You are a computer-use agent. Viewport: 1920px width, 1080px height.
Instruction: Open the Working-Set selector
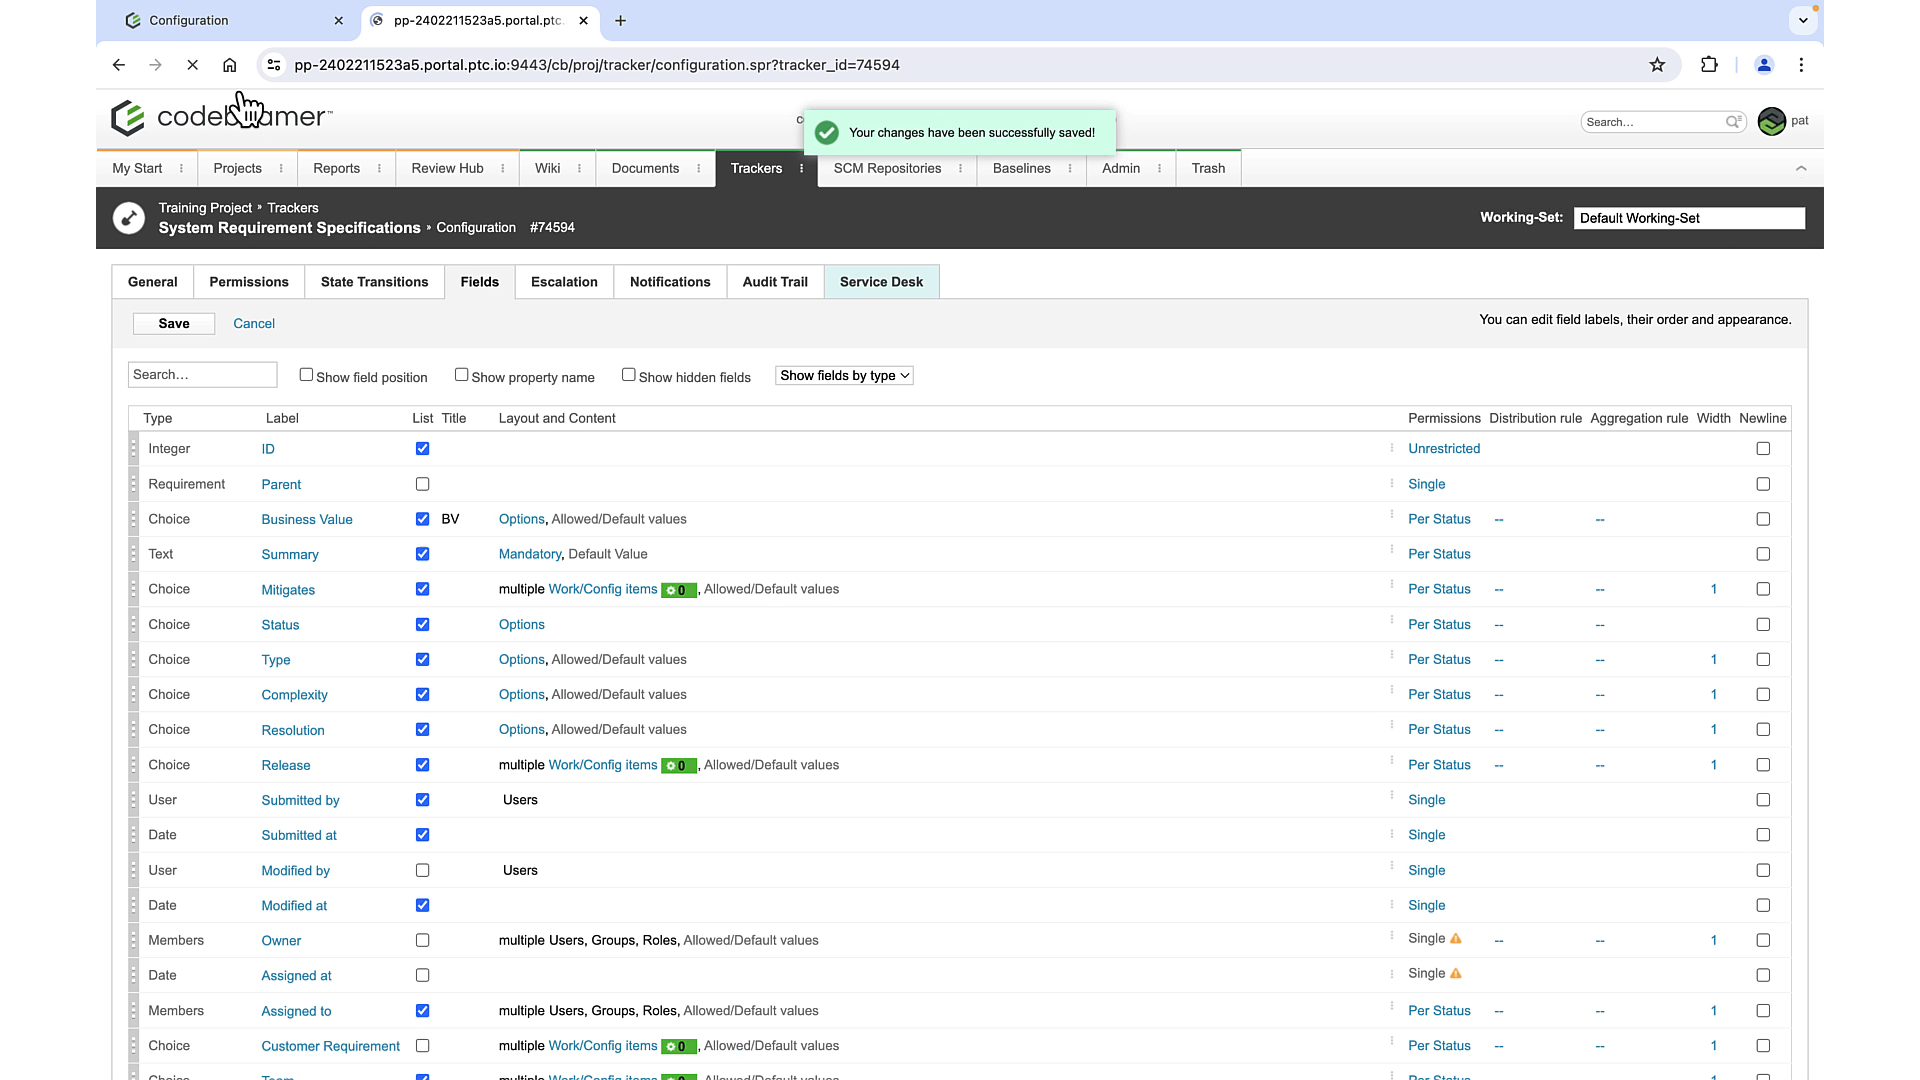(1689, 218)
